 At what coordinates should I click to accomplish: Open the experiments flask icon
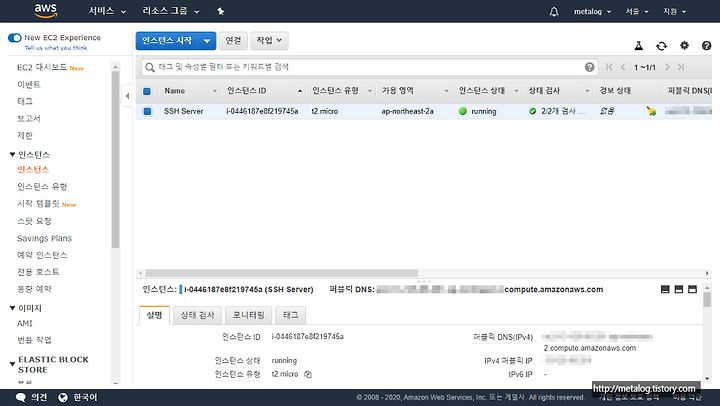(x=638, y=45)
